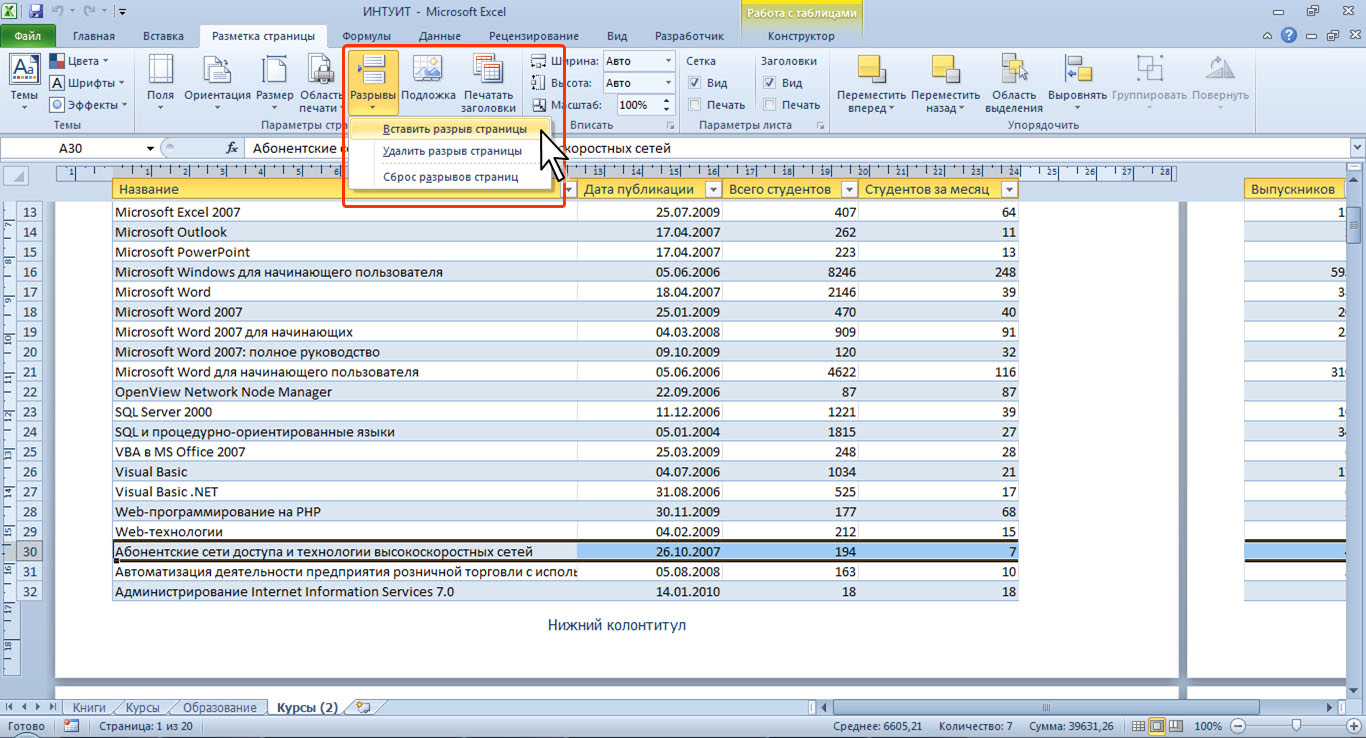The image size is (1366, 738).
Task: Click the Разрывы (Breaks) button
Action: click(373, 82)
